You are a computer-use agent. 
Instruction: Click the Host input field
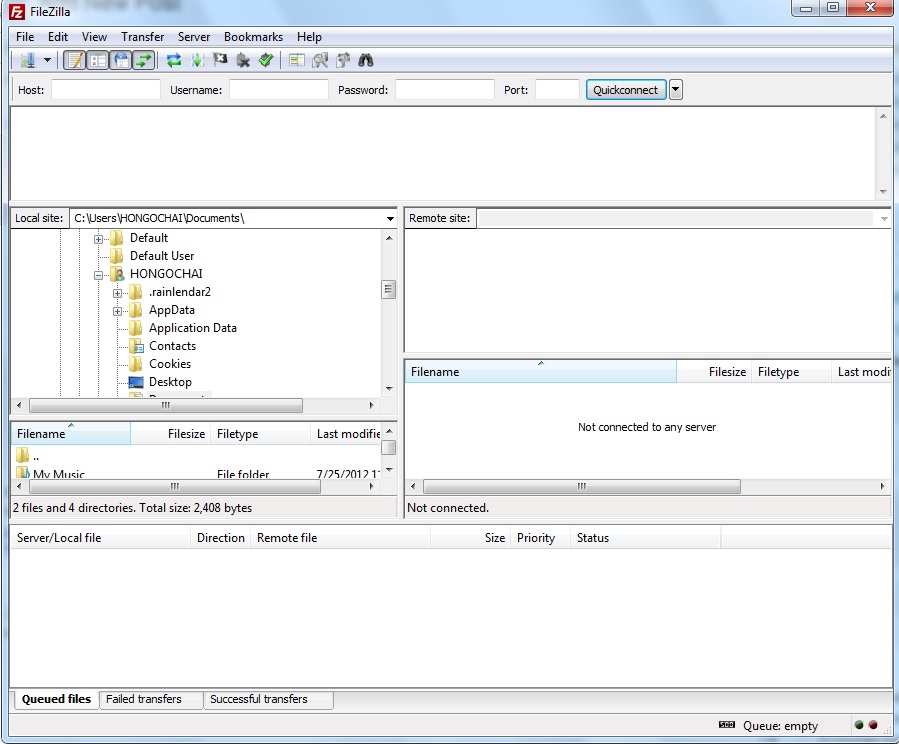coord(105,90)
